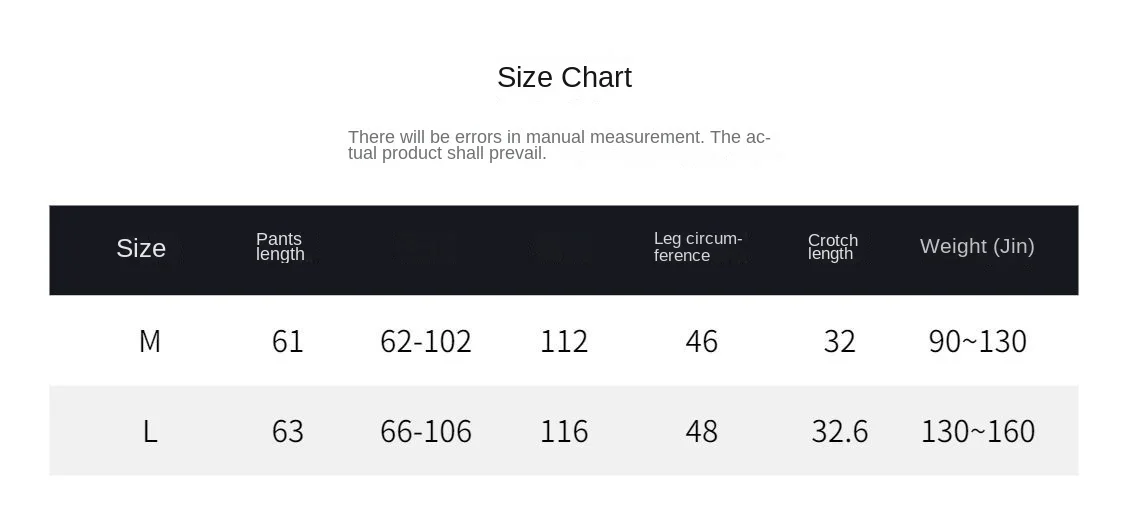Click pants length value 61

point(287,341)
